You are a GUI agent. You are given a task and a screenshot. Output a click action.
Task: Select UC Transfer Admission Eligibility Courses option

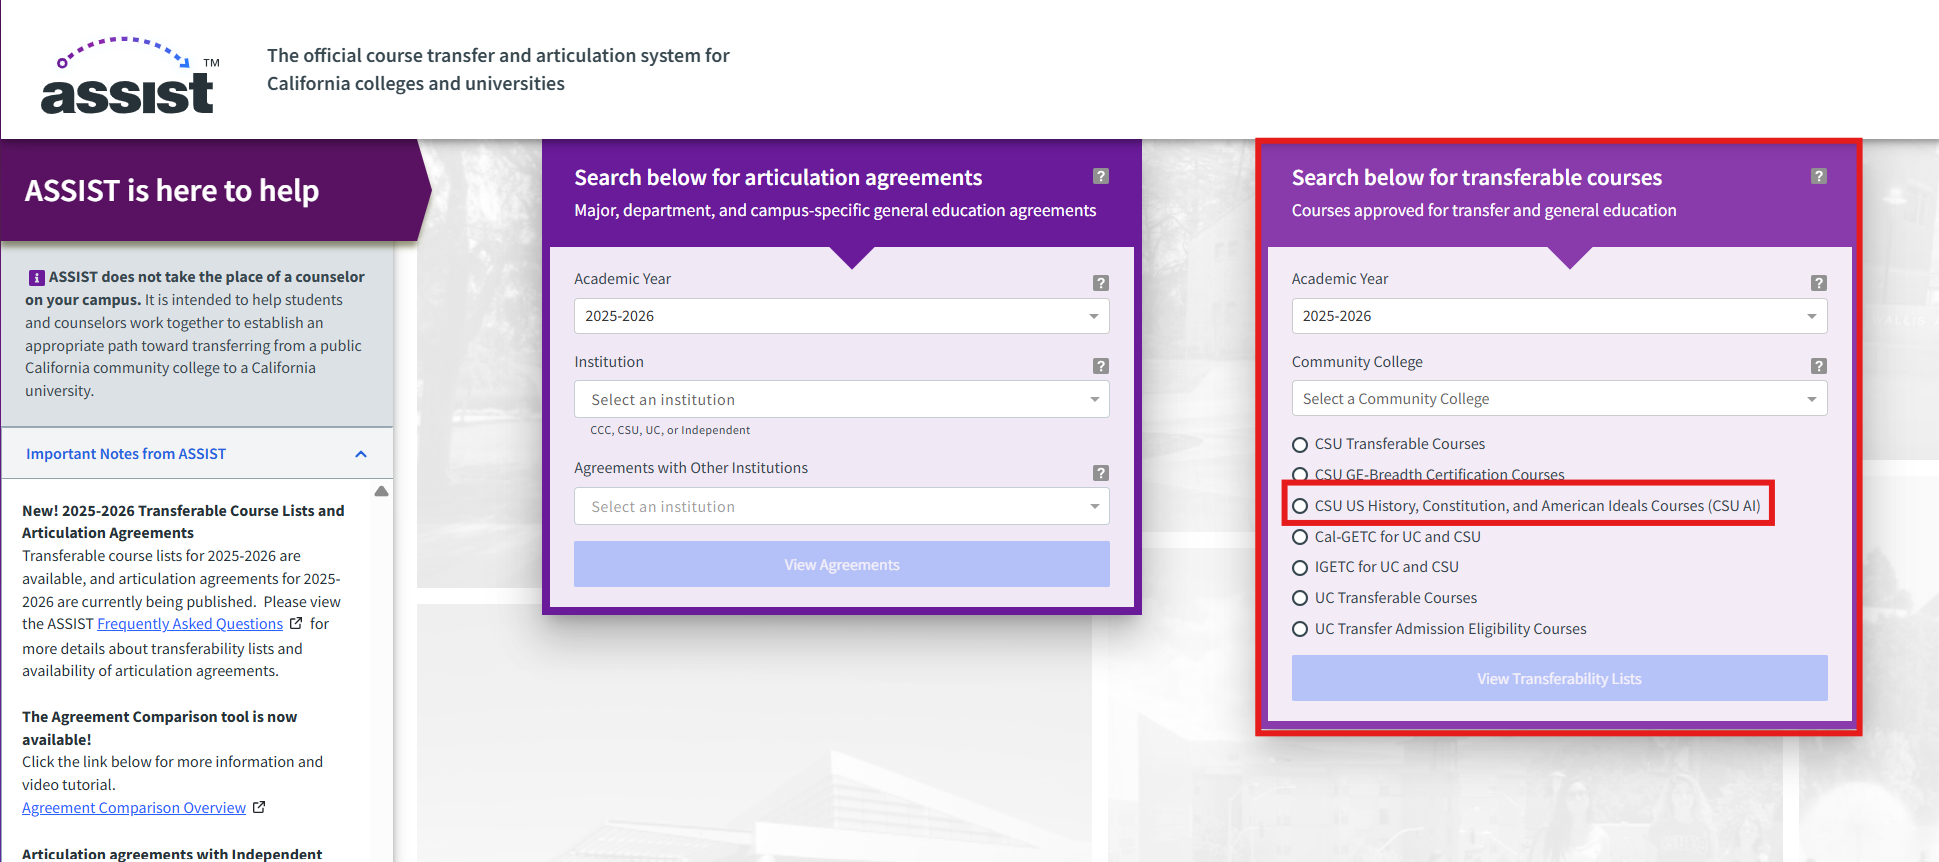coord(1300,629)
